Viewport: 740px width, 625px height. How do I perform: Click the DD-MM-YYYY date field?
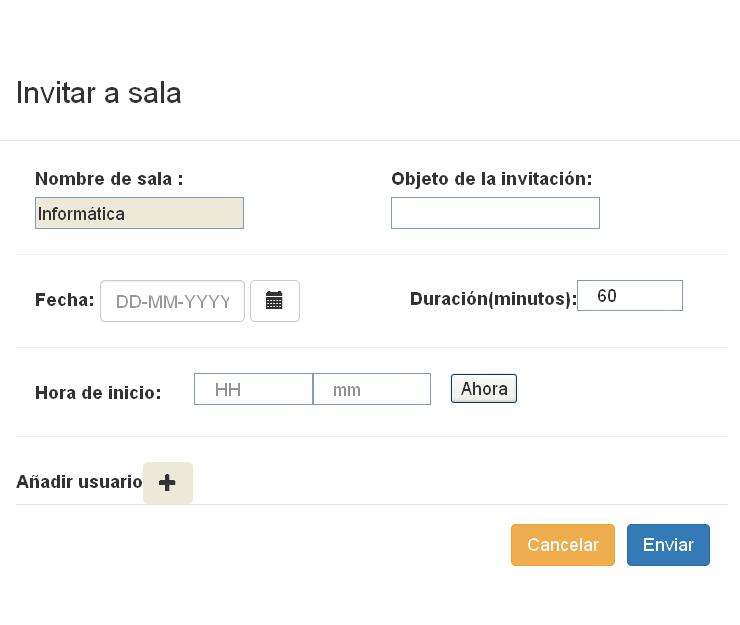(172, 301)
